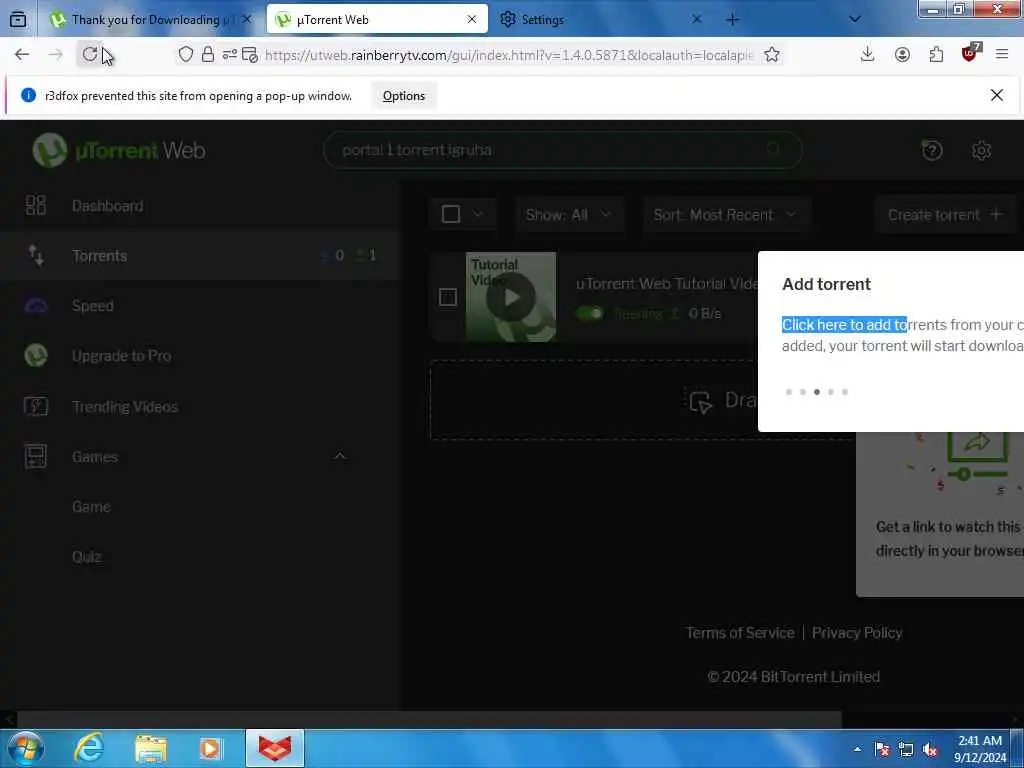Click the Games controller icon
The image size is (1024, 768).
click(36, 456)
